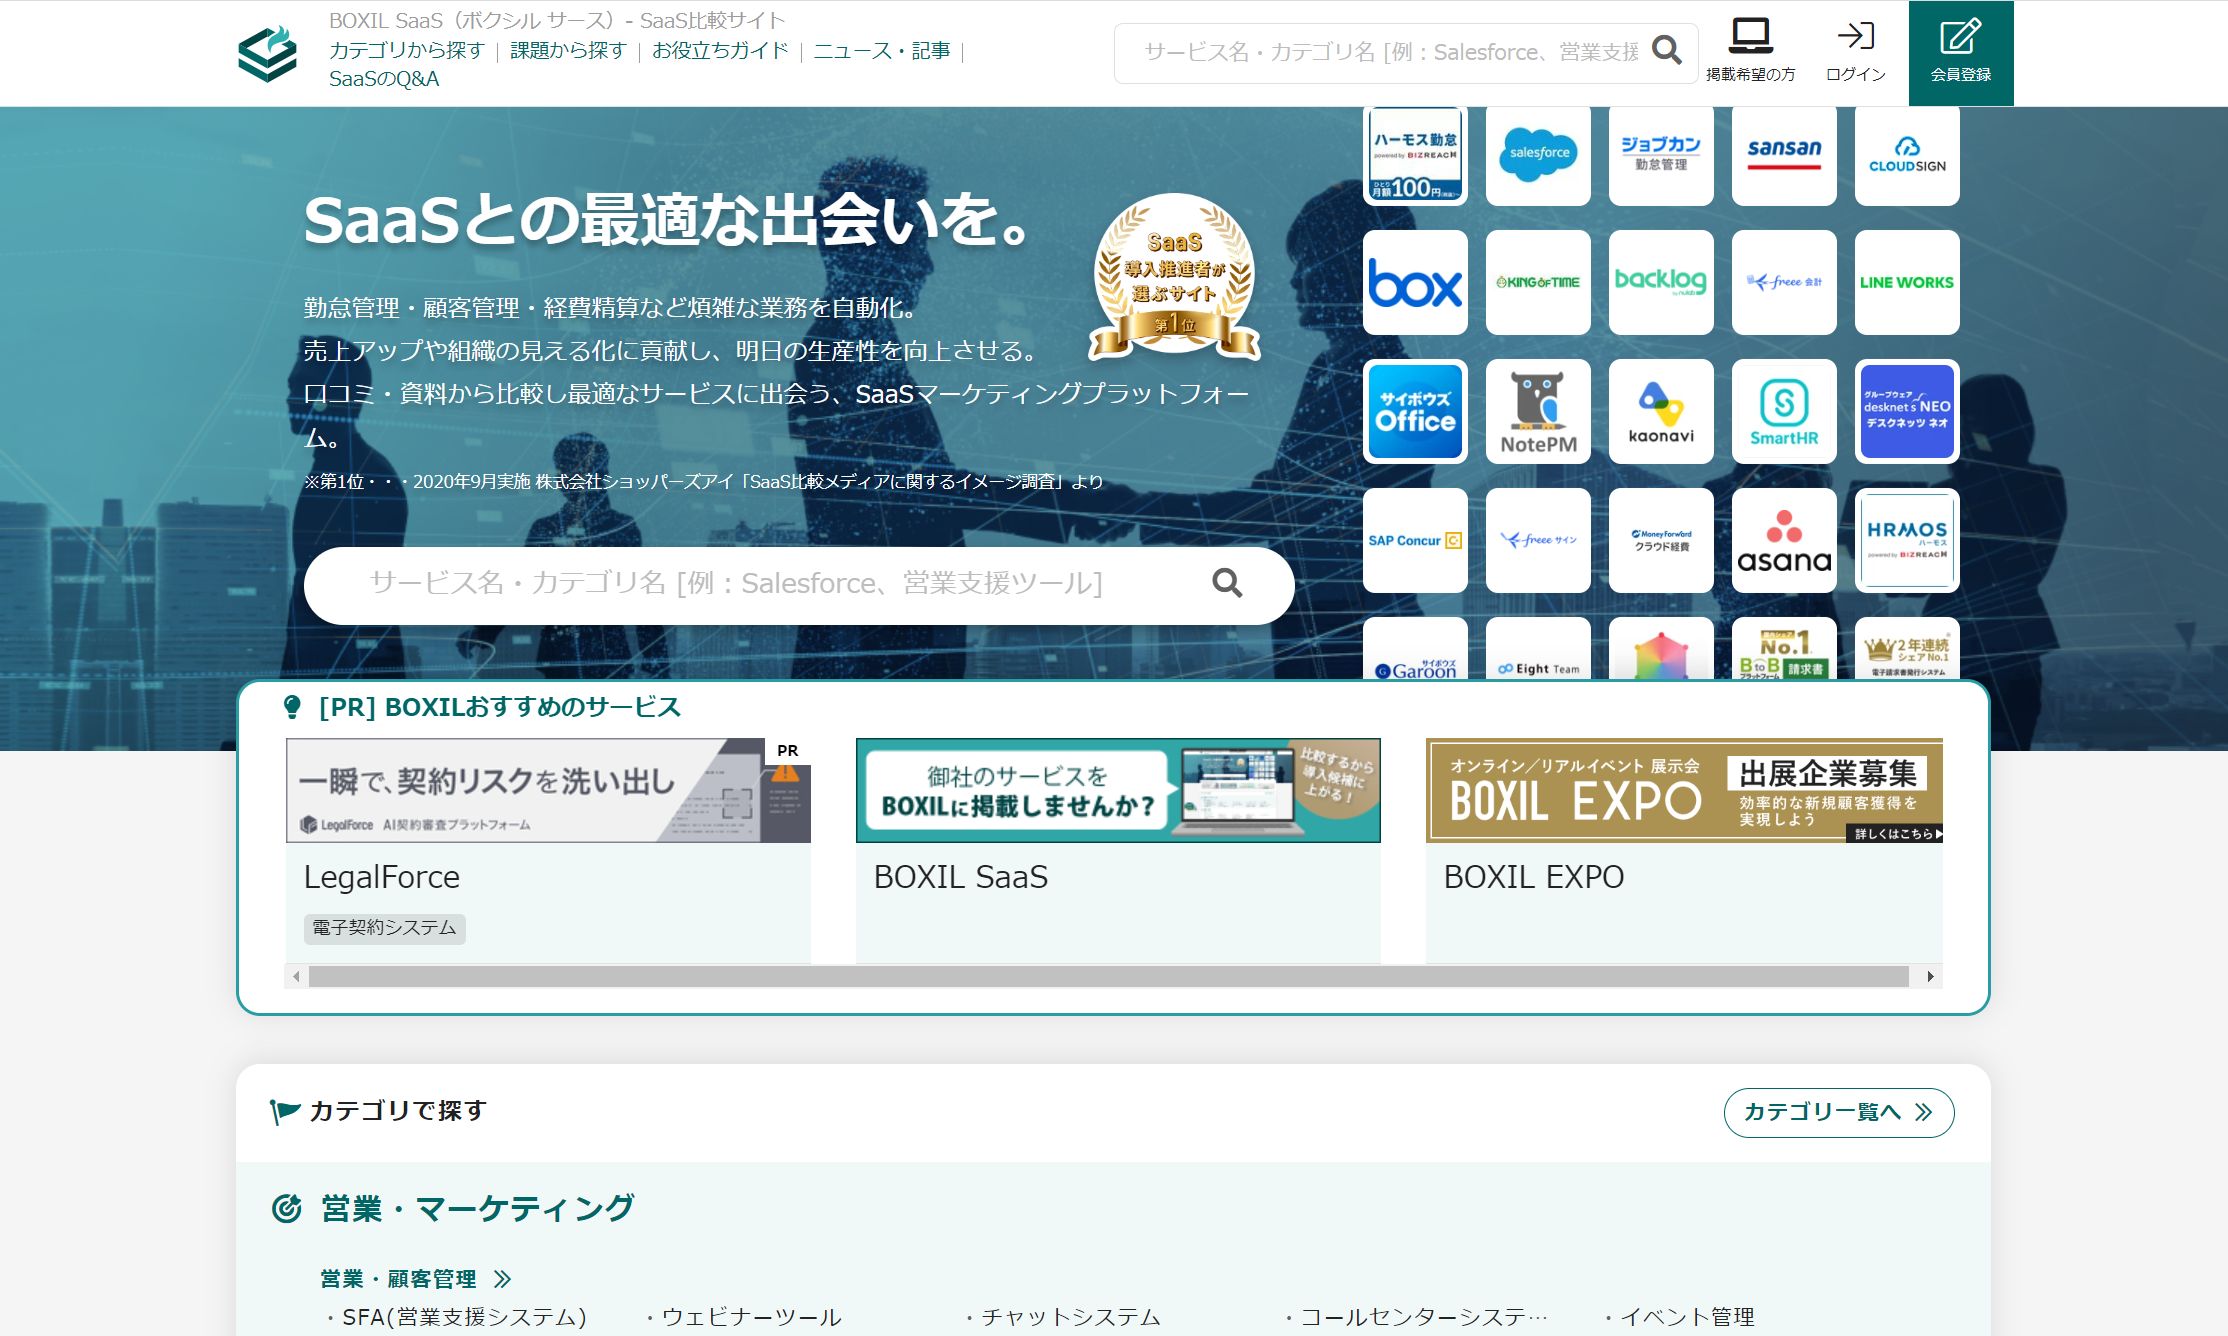The image size is (2228, 1336).
Task: Open the desknet's NEO tile
Action: (x=1907, y=411)
